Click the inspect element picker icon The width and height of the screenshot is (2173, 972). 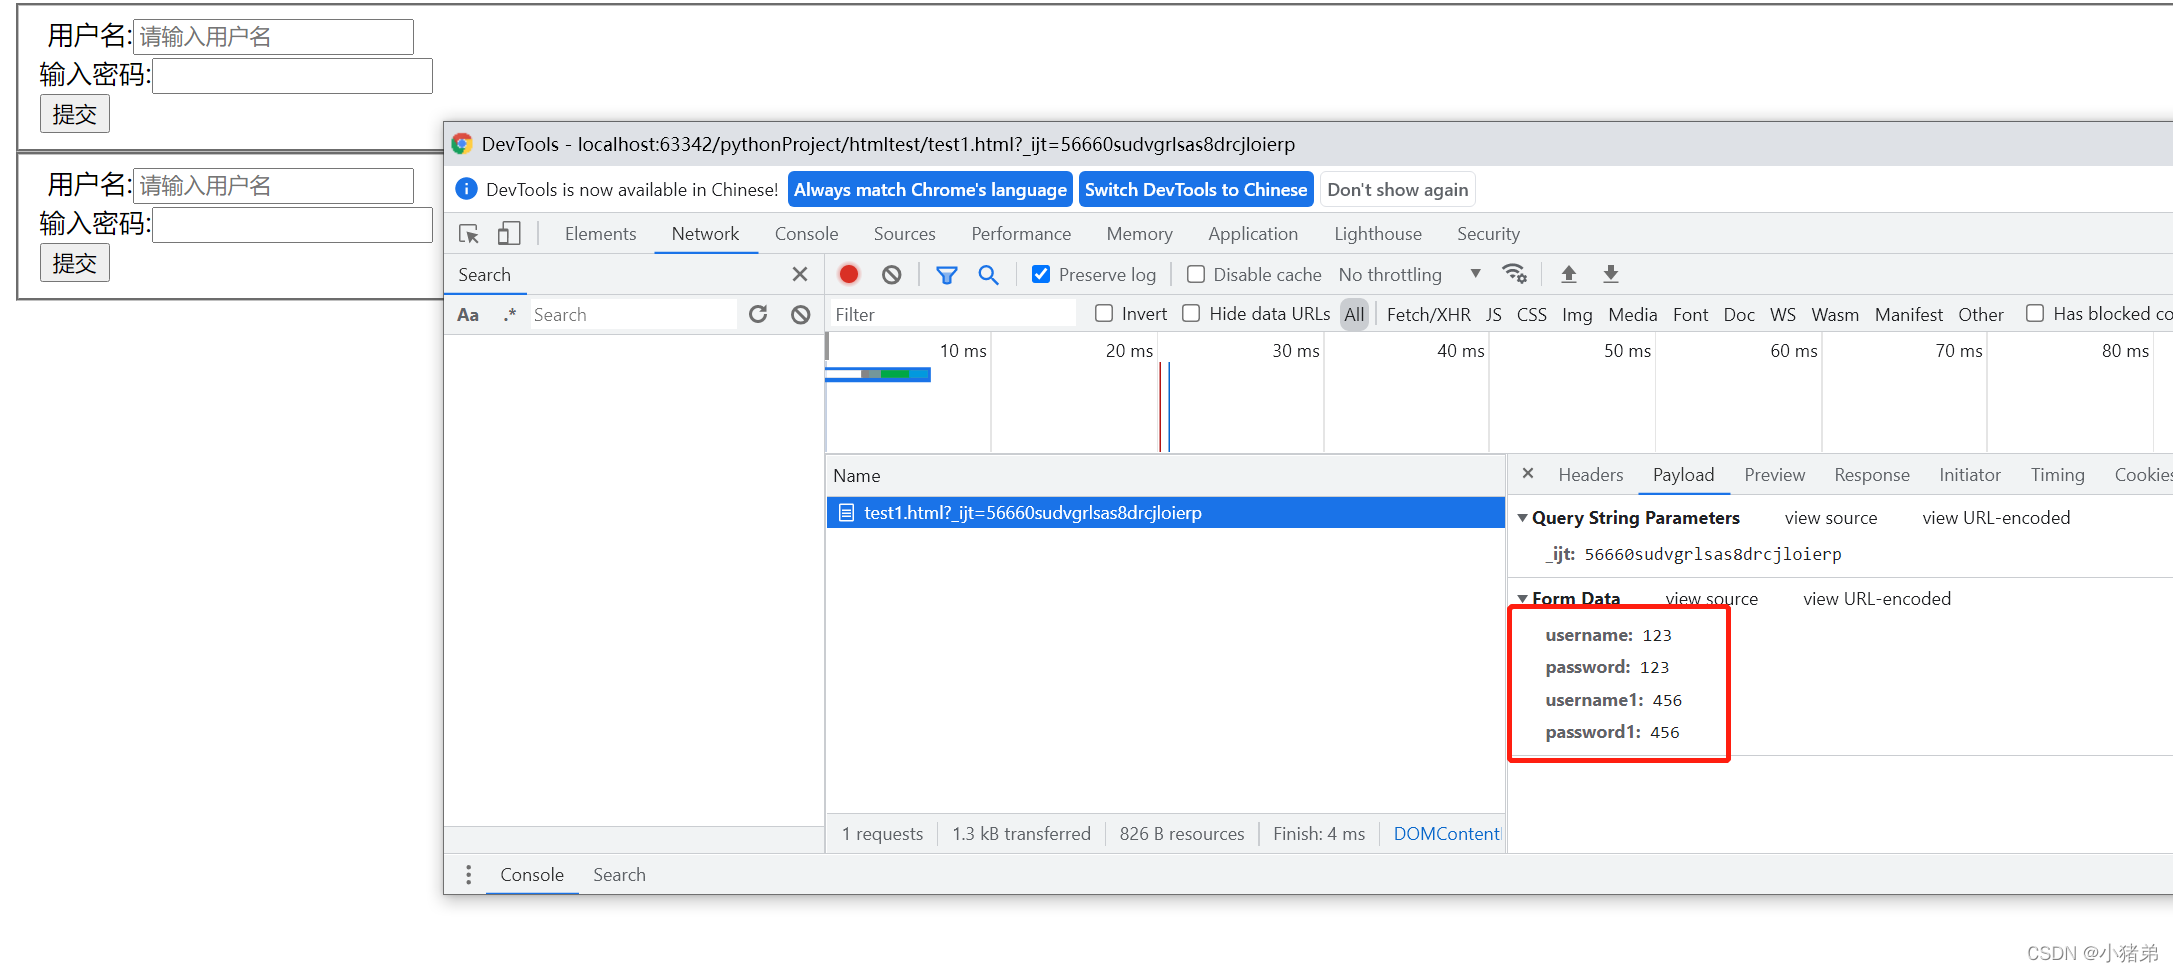point(468,234)
